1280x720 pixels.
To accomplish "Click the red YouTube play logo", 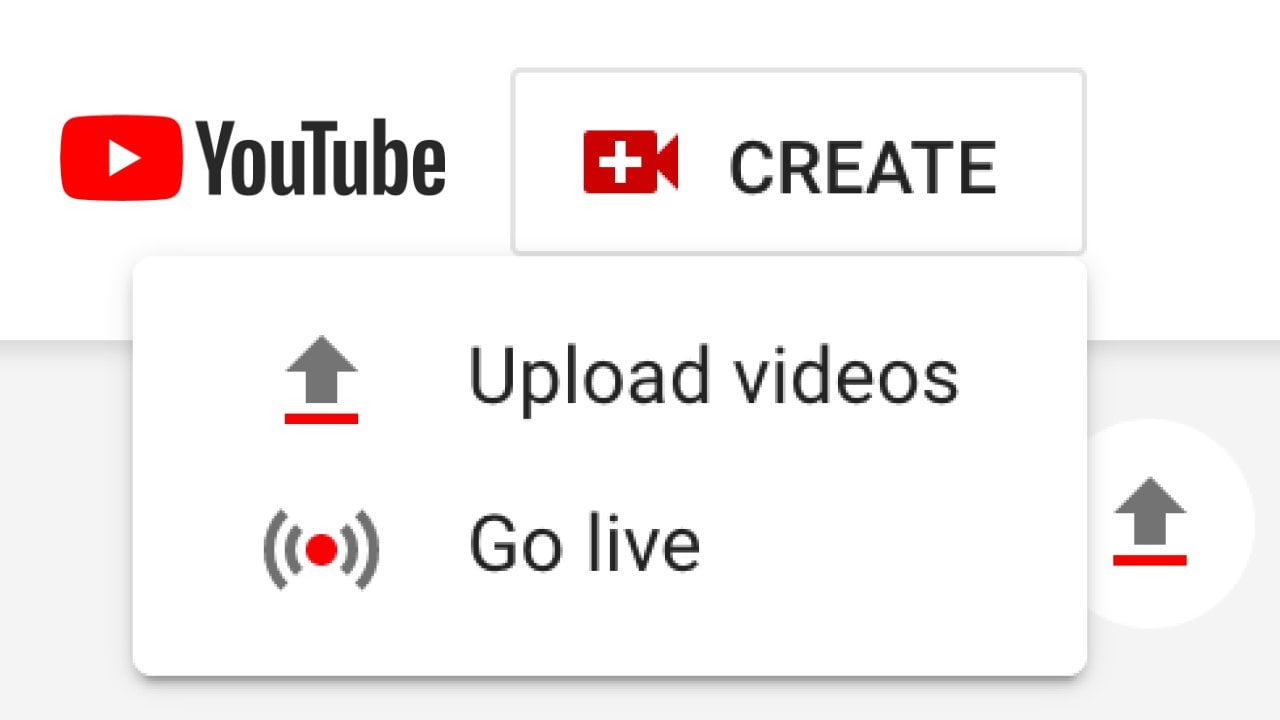I will coord(121,158).
